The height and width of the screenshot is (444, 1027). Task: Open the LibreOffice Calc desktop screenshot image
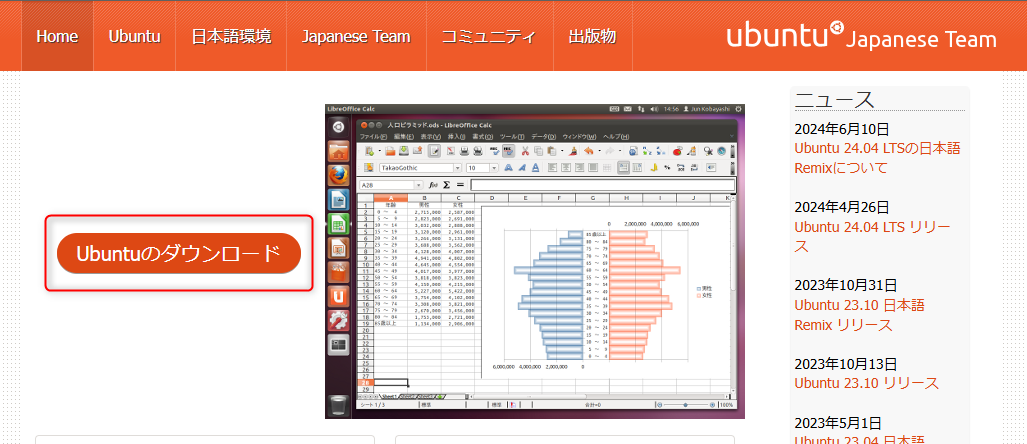coord(534,261)
